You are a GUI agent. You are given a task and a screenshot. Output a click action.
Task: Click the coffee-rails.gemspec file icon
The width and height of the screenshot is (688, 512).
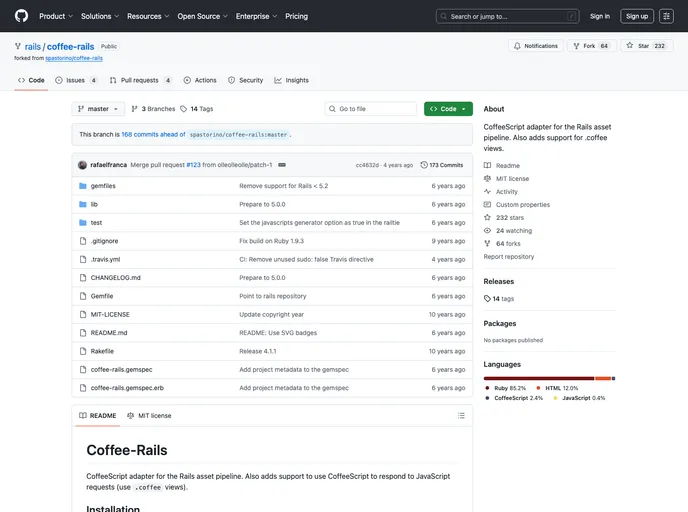click(83, 370)
